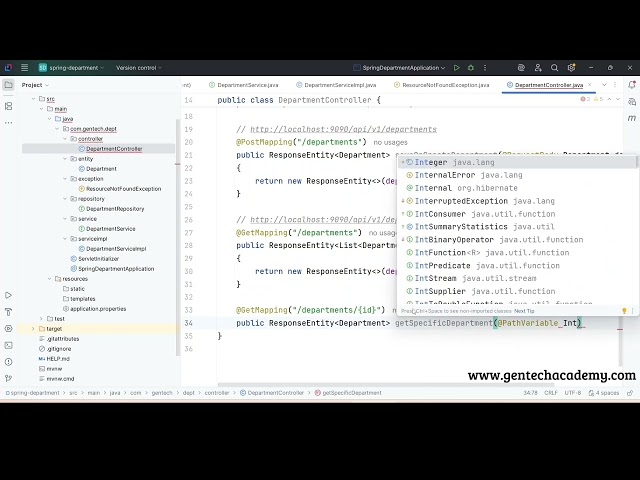Viewport: 640px width, 480px height.
Task: Open completion popup options menu
Action: coord(633,311)
